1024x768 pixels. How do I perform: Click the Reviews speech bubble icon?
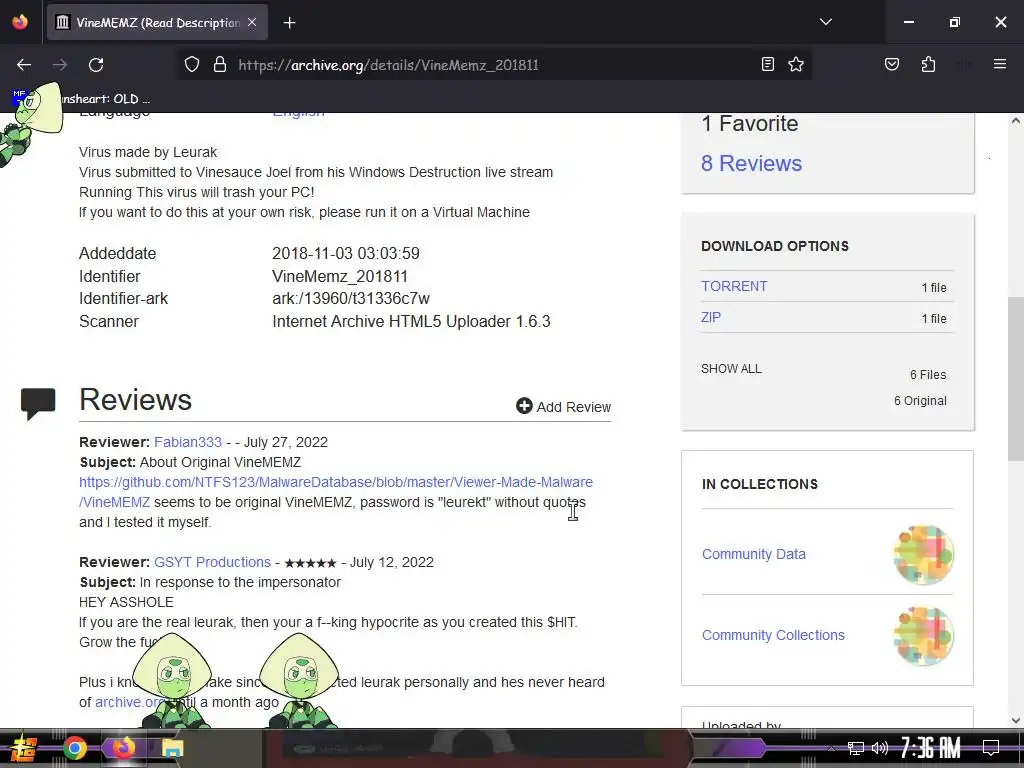[x=38, y=403]
